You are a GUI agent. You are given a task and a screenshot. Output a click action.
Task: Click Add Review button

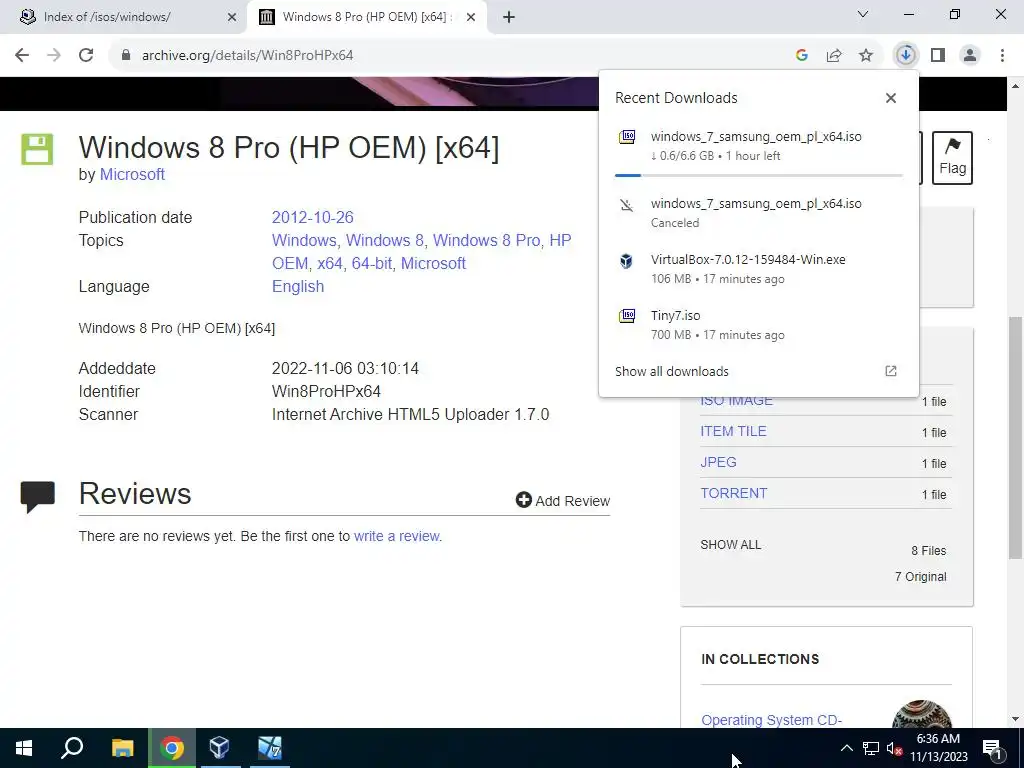(x=562, y=501)
